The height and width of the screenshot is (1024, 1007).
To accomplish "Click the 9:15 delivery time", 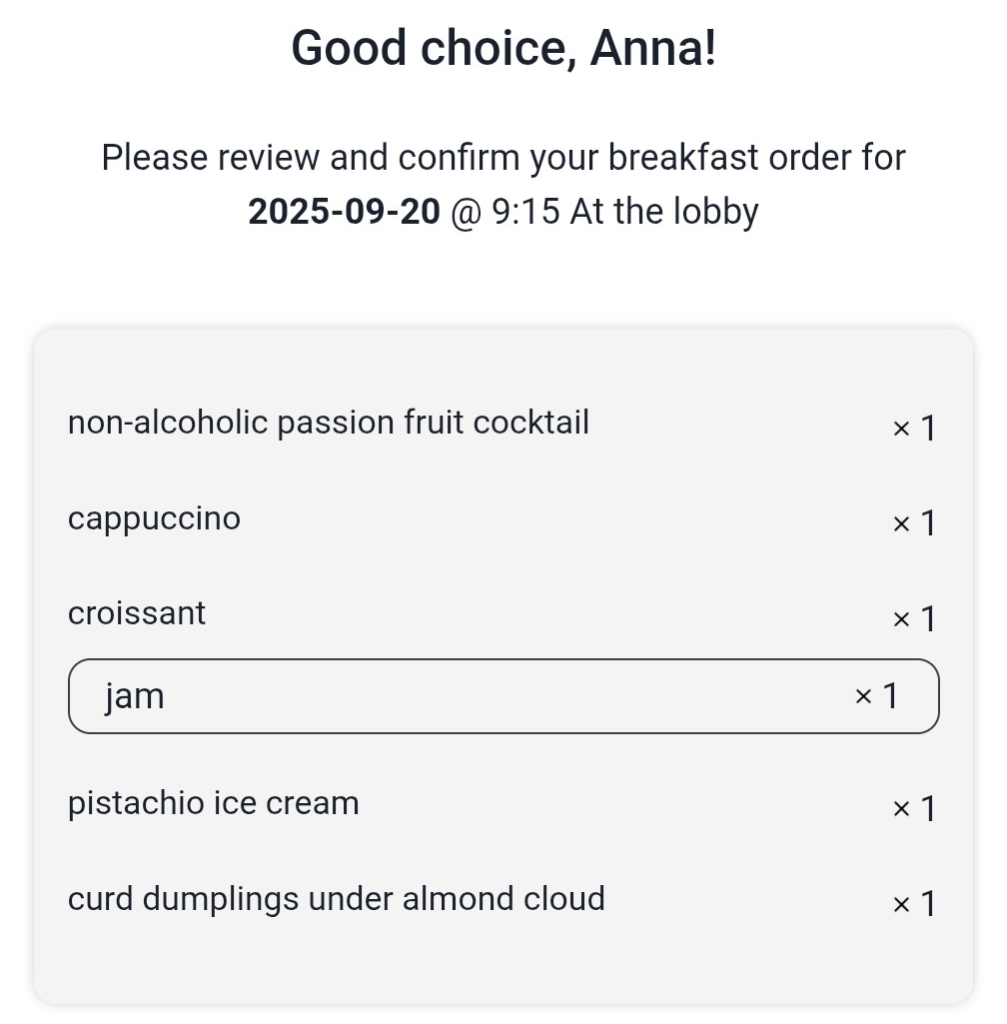I will tap(526, 212).
